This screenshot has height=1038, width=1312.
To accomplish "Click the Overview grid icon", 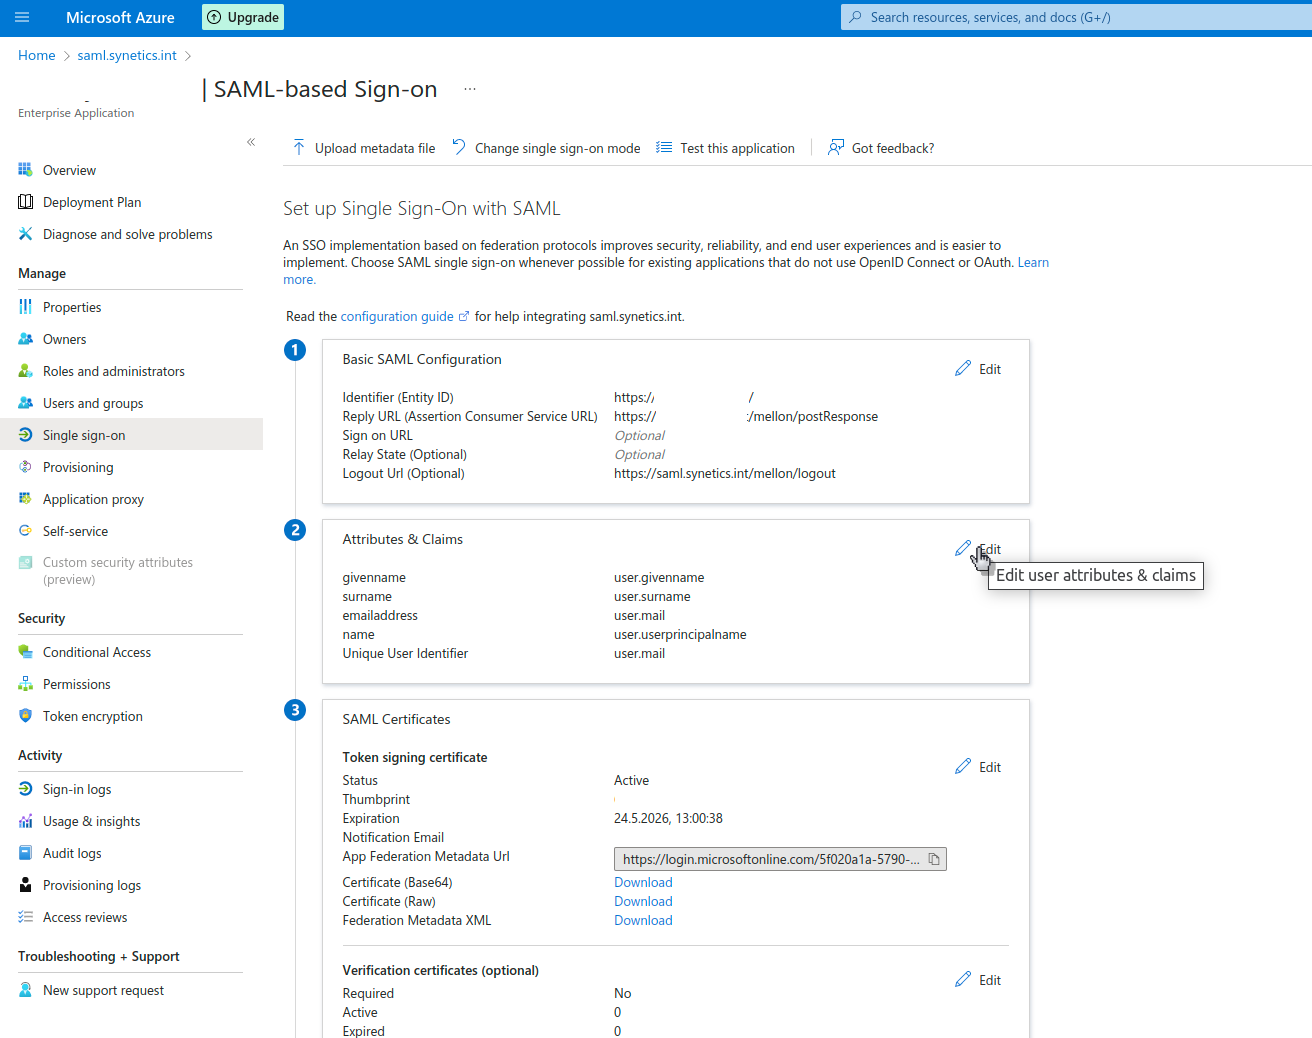I will (x=26, y=170).
